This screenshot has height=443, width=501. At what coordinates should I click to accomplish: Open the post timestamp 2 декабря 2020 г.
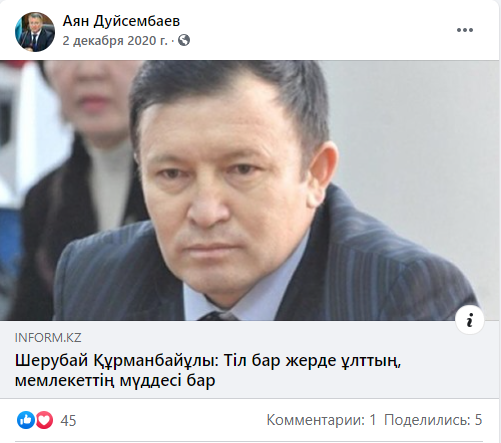115,41
